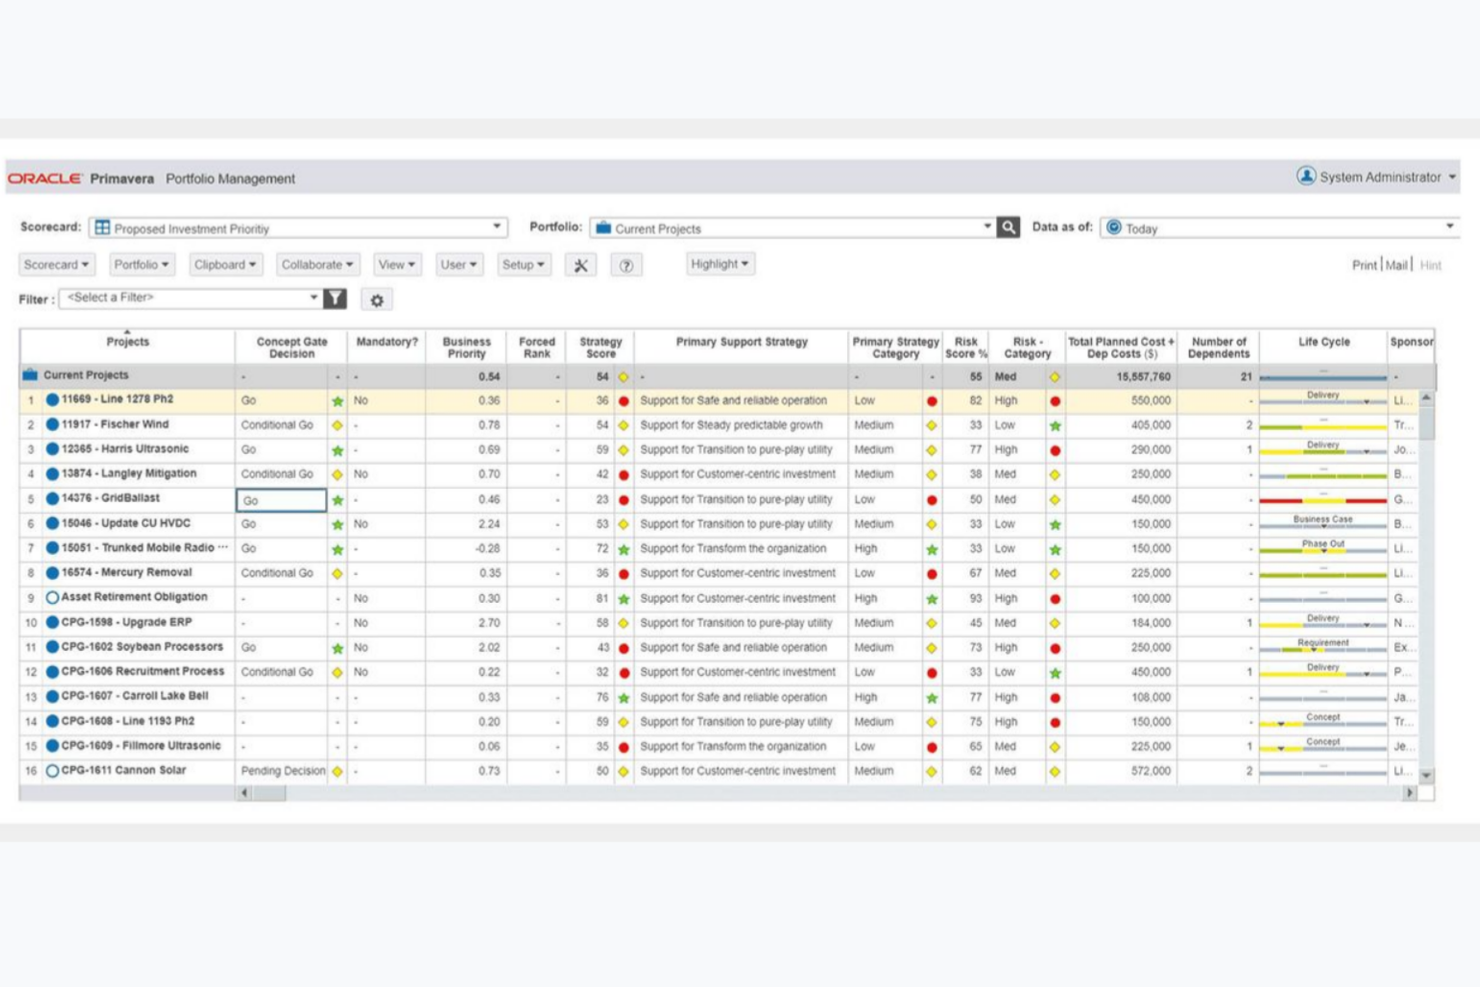The height and width of the screenshot is (987, 1480).
Task: Click green star beside GridBallast Go decision
Action: click(x=337, y=500)
